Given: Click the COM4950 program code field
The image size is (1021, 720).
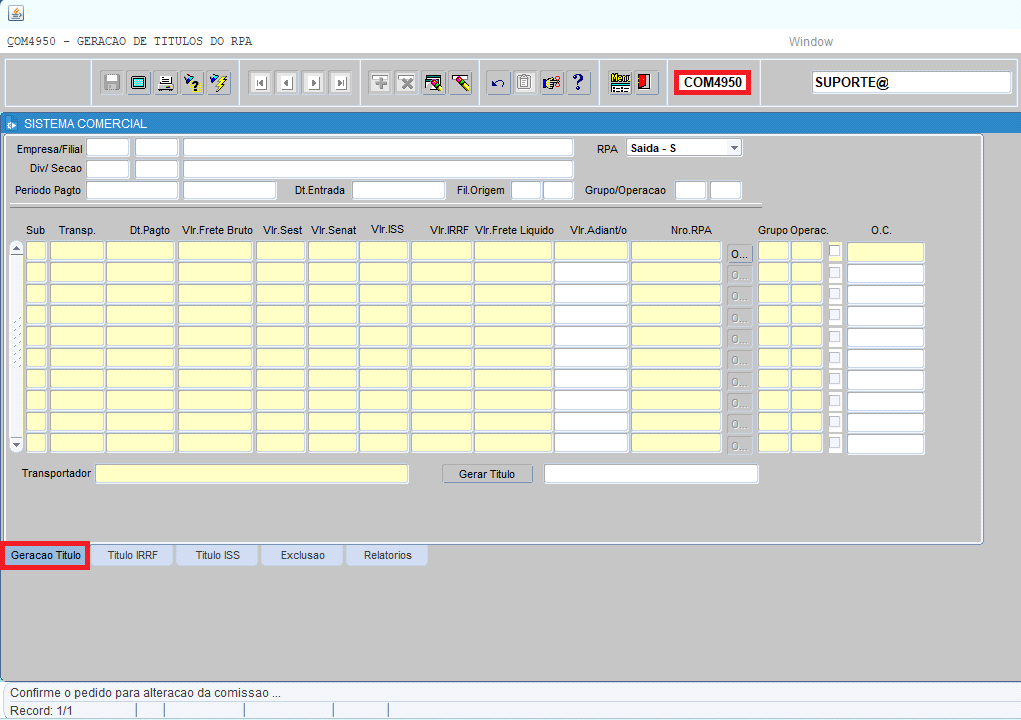Looking at the screenshot, I should click(712, 83).
